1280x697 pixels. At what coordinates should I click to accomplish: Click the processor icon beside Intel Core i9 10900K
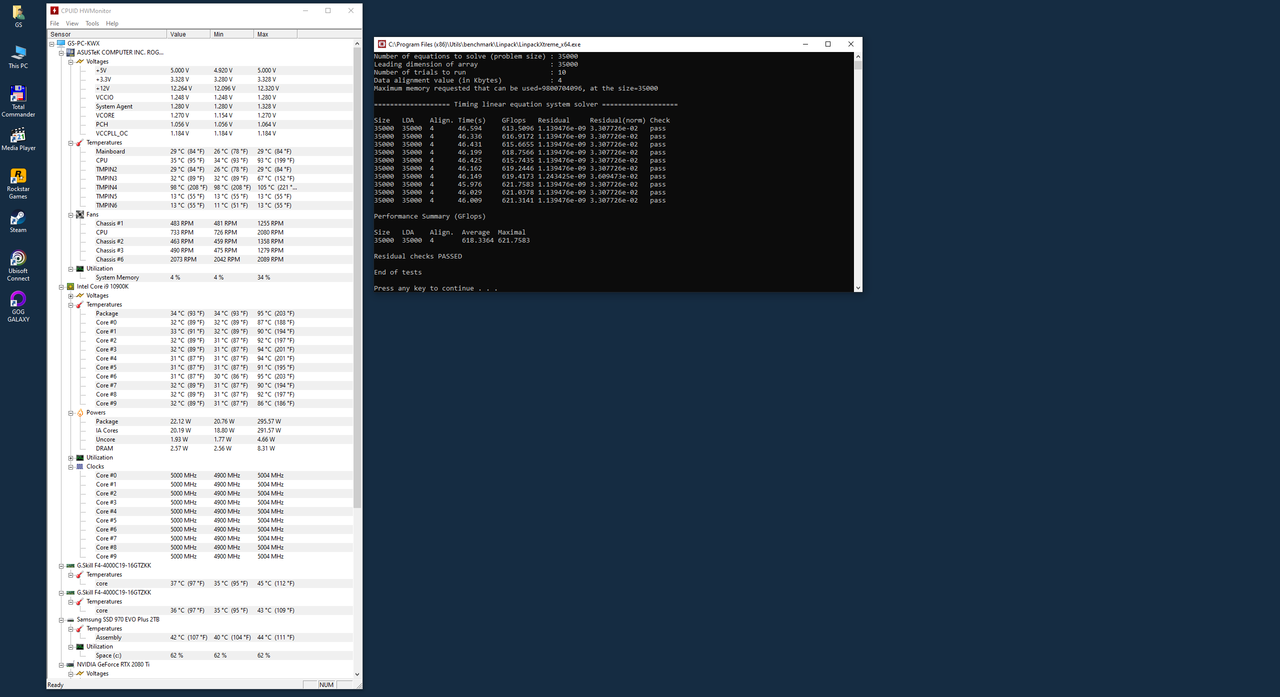click(70, 286)
